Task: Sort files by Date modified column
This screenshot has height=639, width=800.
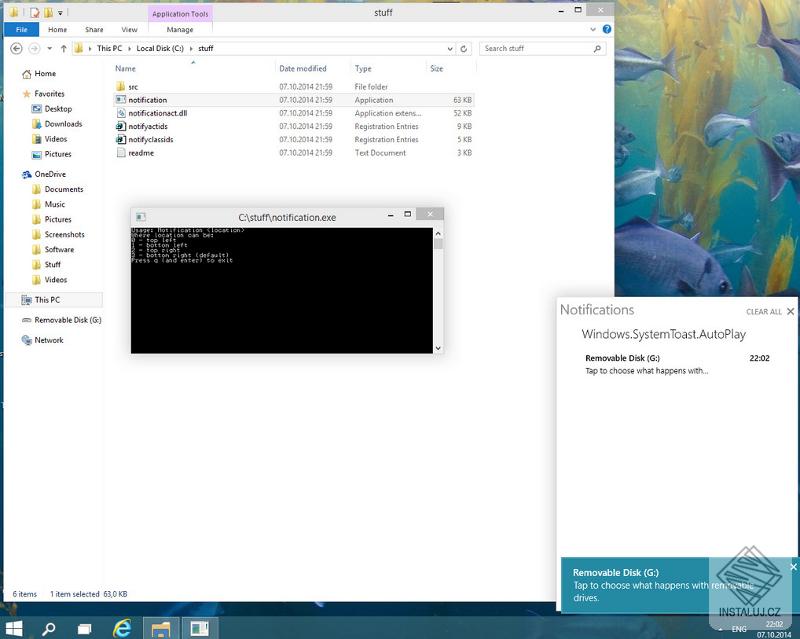Action: click(x=303, y=69)
